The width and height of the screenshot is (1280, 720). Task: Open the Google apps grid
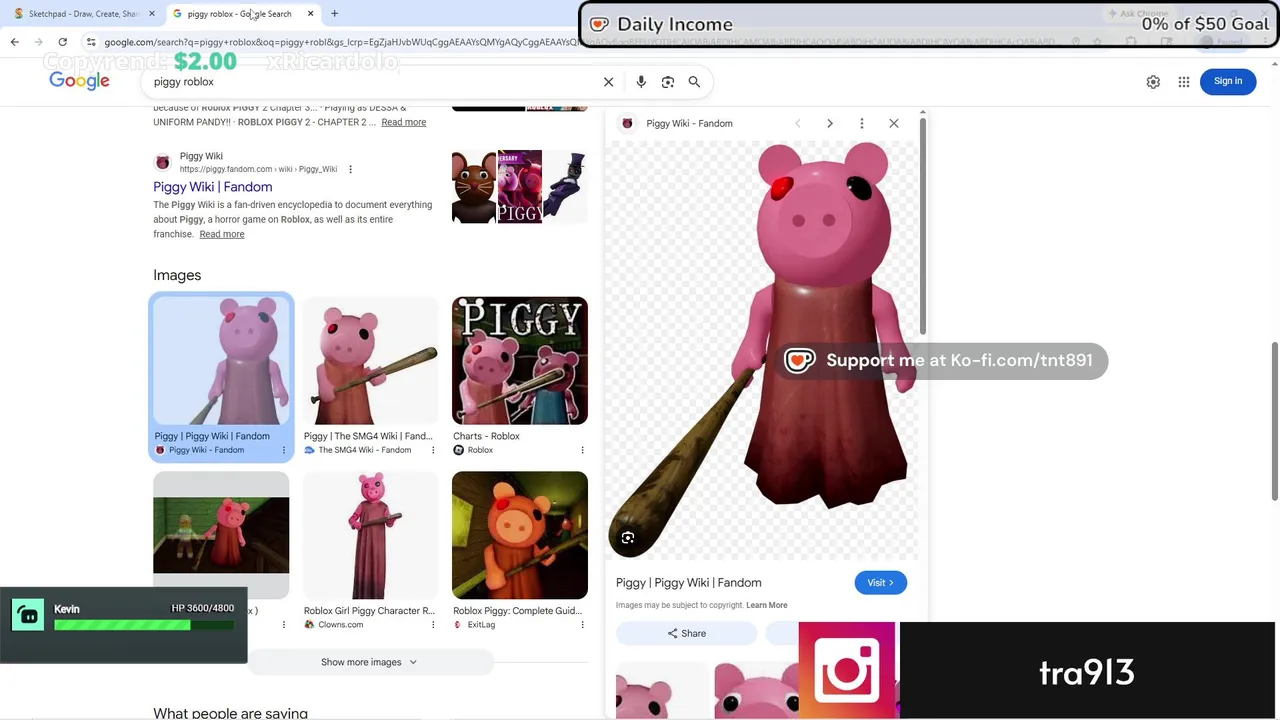pyautogui.click(x=1184, y=82)
